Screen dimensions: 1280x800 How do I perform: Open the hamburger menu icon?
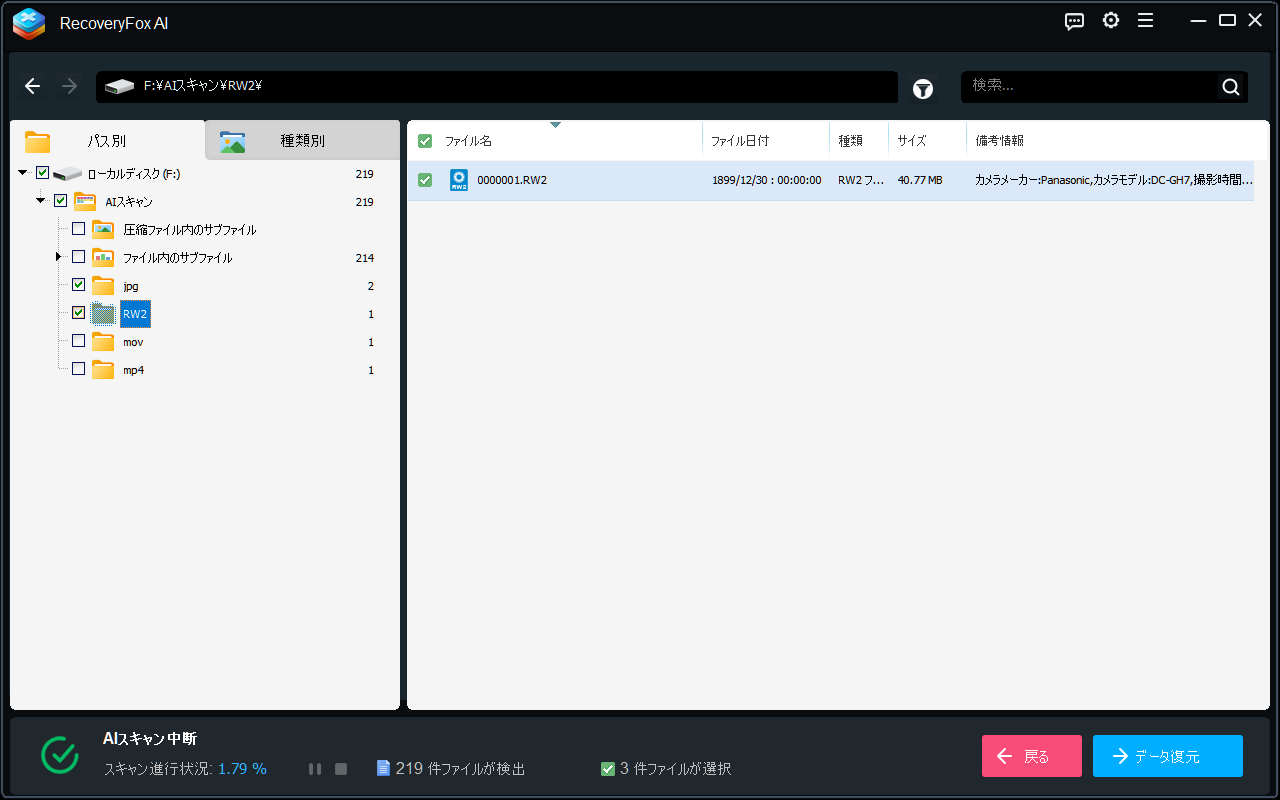[1146, 21]
